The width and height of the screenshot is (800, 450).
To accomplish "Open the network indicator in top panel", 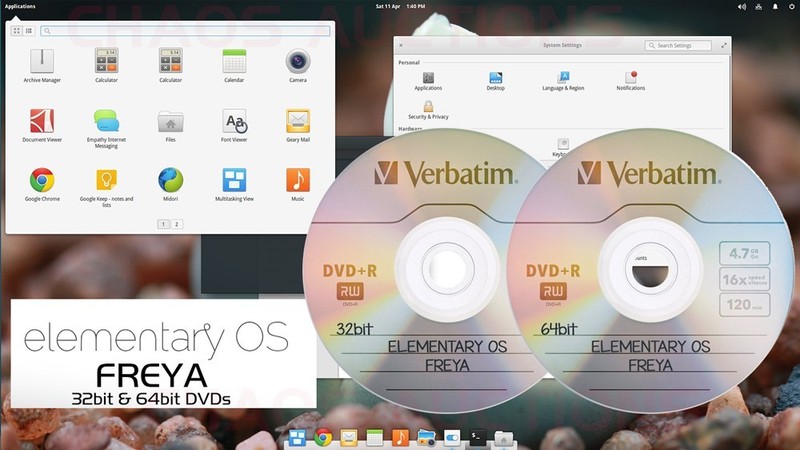I will [759, 7].
